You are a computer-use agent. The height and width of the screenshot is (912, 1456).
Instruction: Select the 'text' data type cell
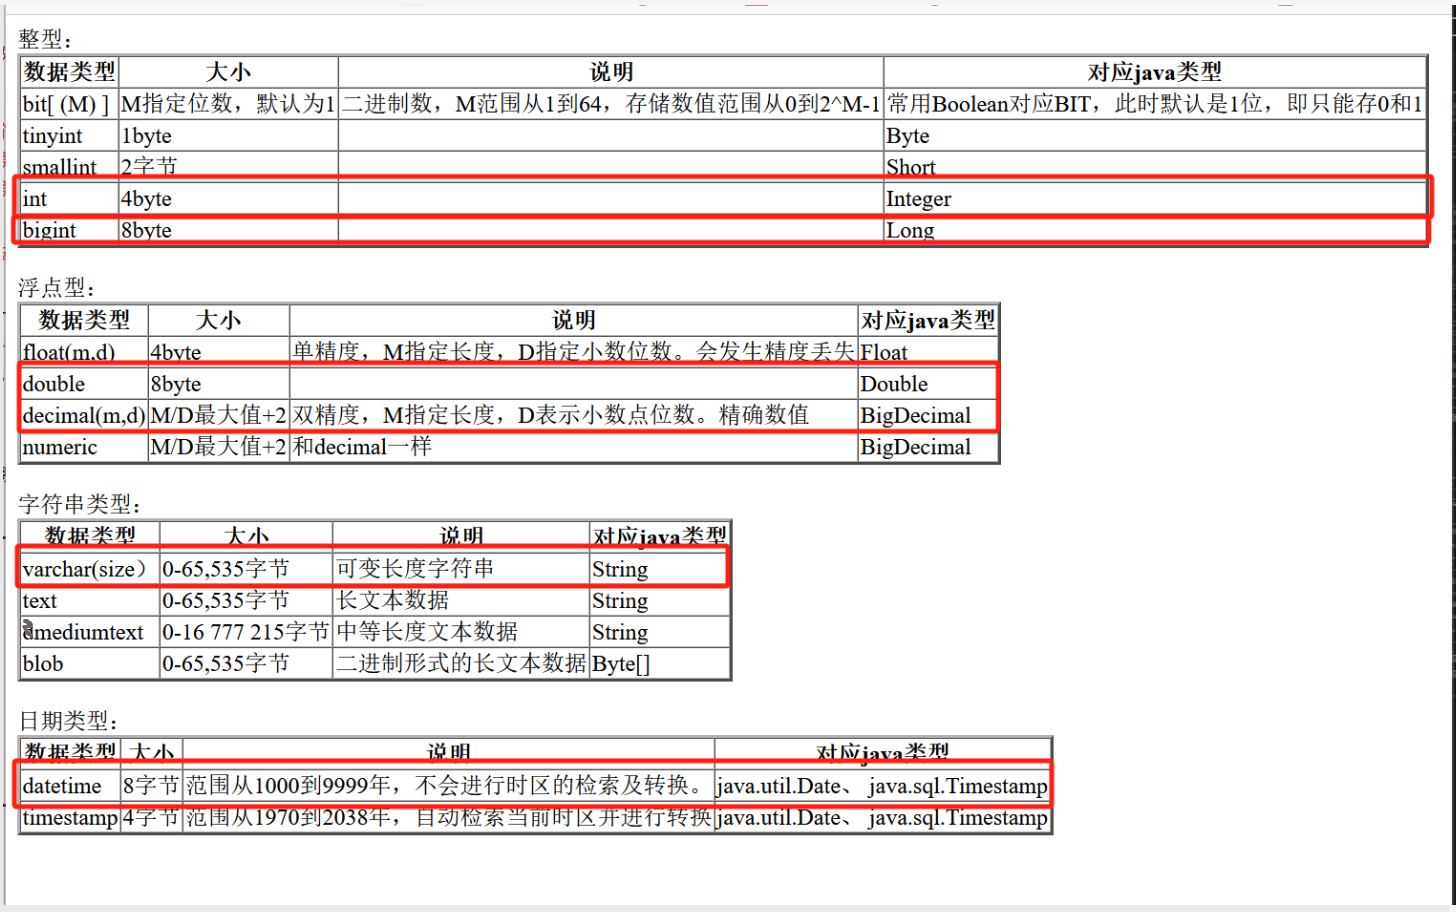(90, 601)
